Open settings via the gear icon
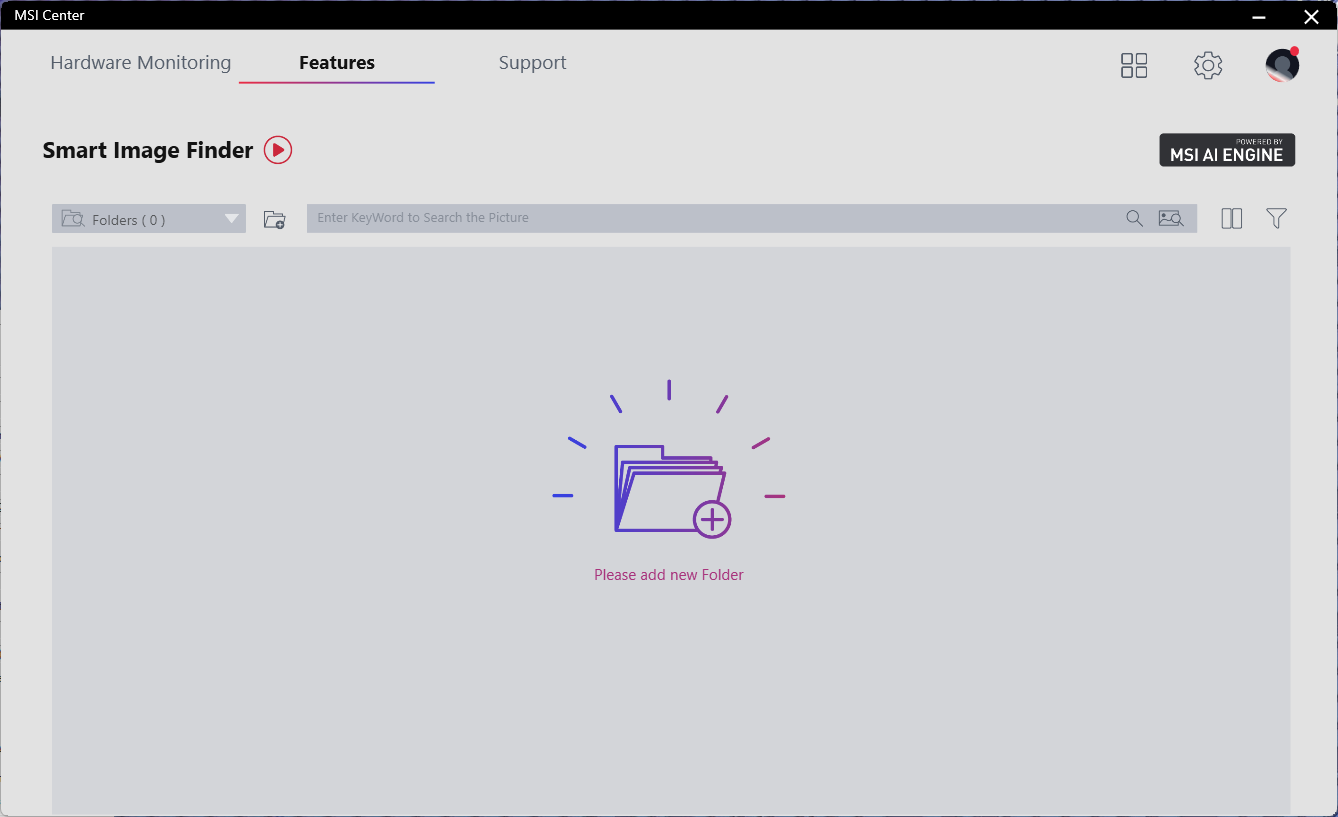Image resolution: width=1338 pixels, height=817 pixels. pyautogui.click(x=1208, y=66)
